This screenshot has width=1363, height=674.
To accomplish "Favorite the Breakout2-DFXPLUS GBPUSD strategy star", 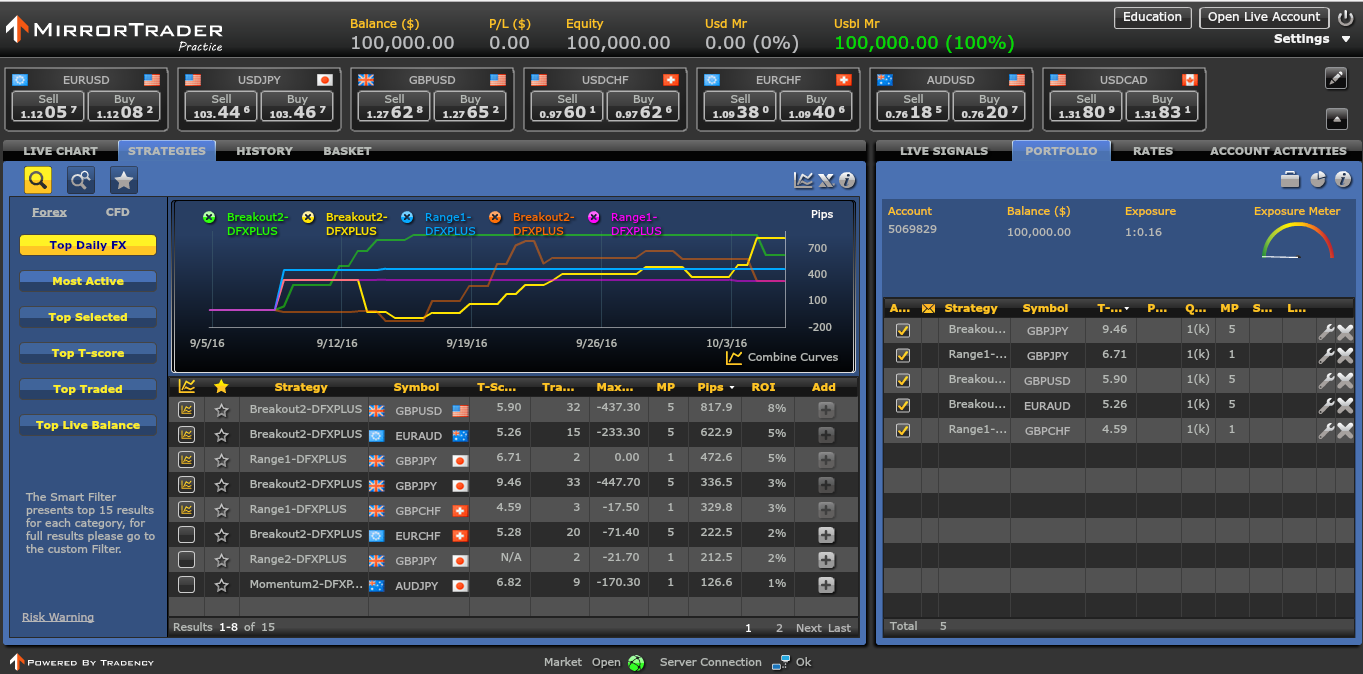I will click(x=222, y=410).
